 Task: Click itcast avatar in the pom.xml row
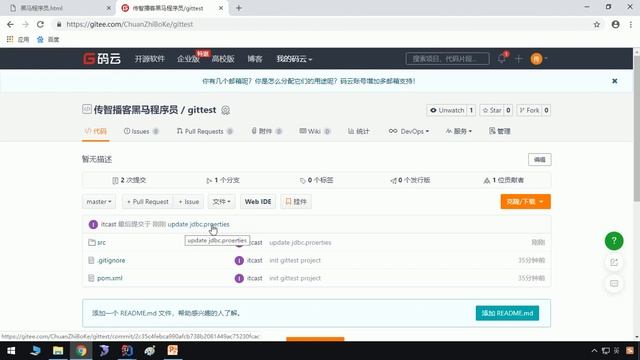coord(239,278)
